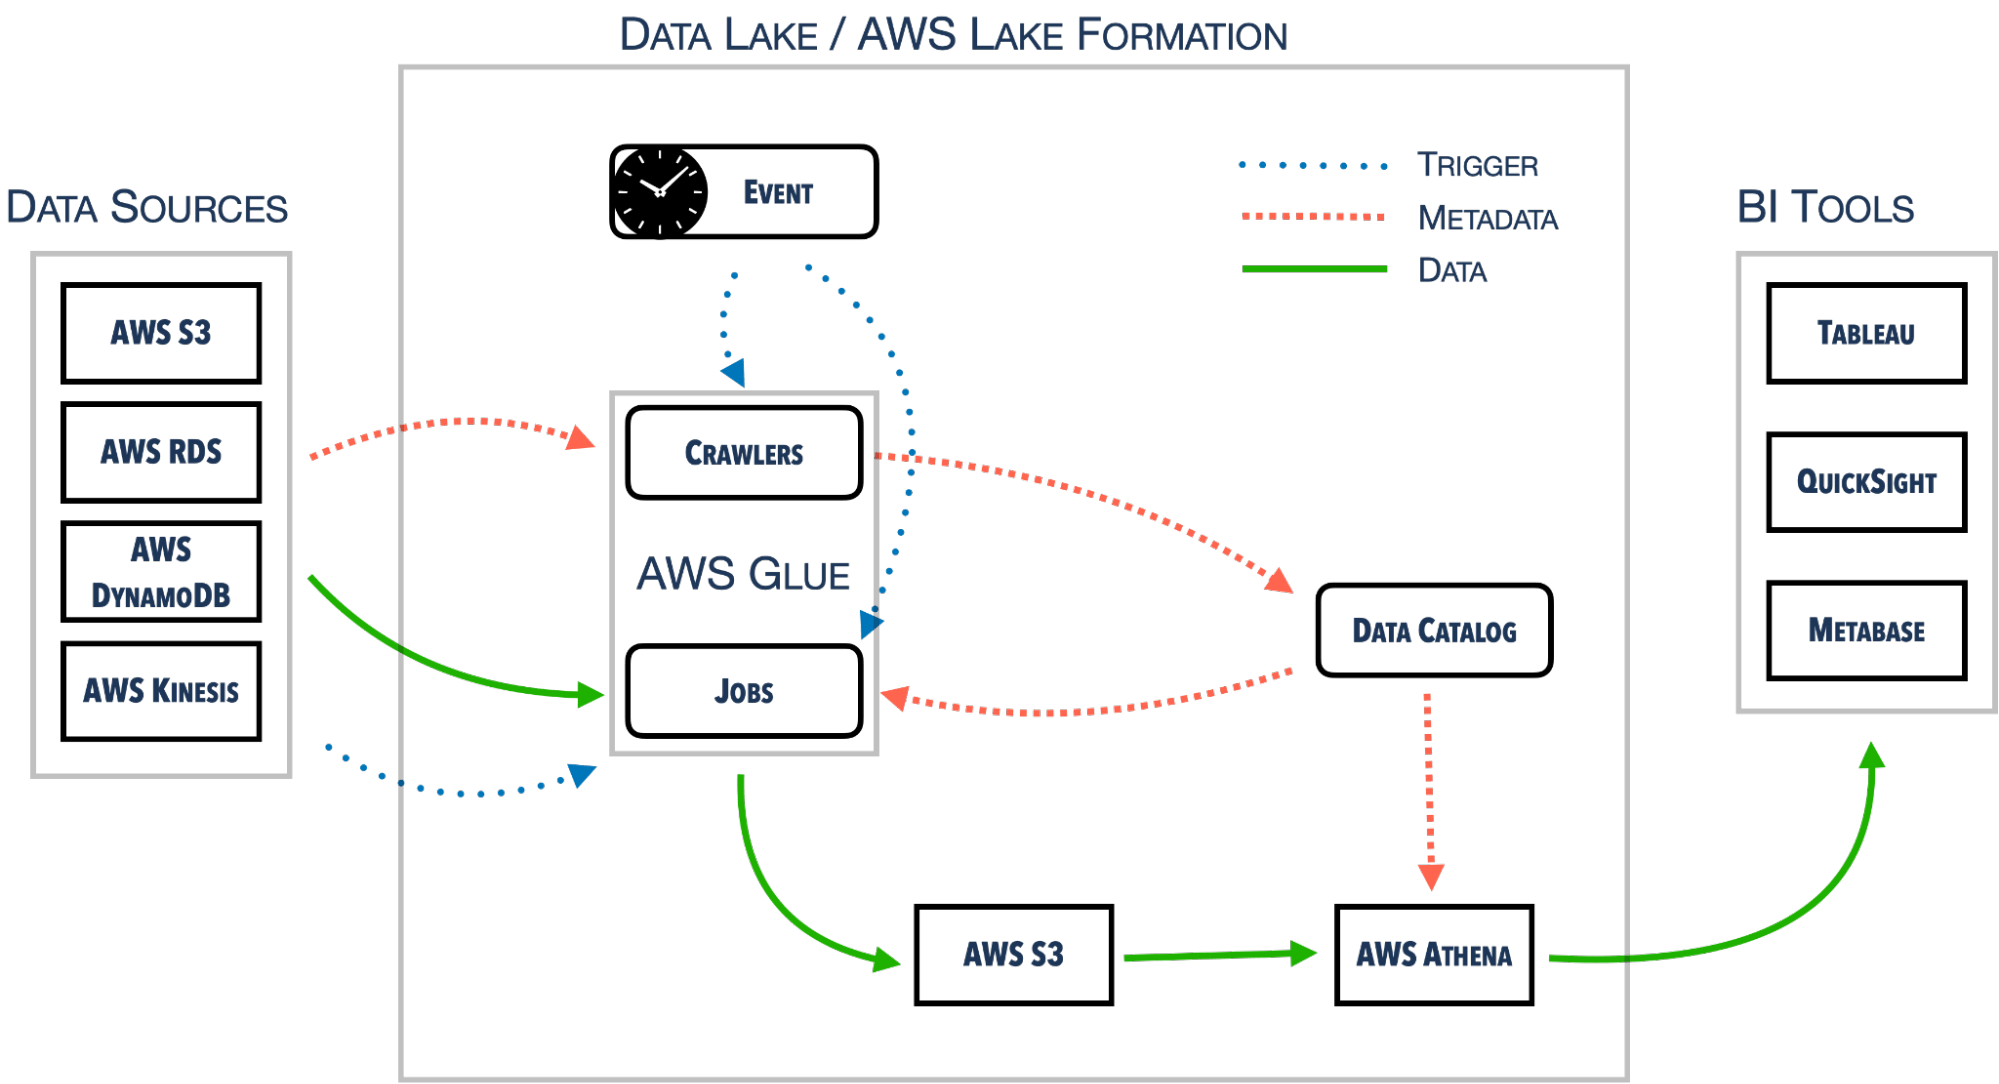Click the AWS S3 box next to Athena
This screenshot has height=1084, width=1999.
tap(1014, 955)
